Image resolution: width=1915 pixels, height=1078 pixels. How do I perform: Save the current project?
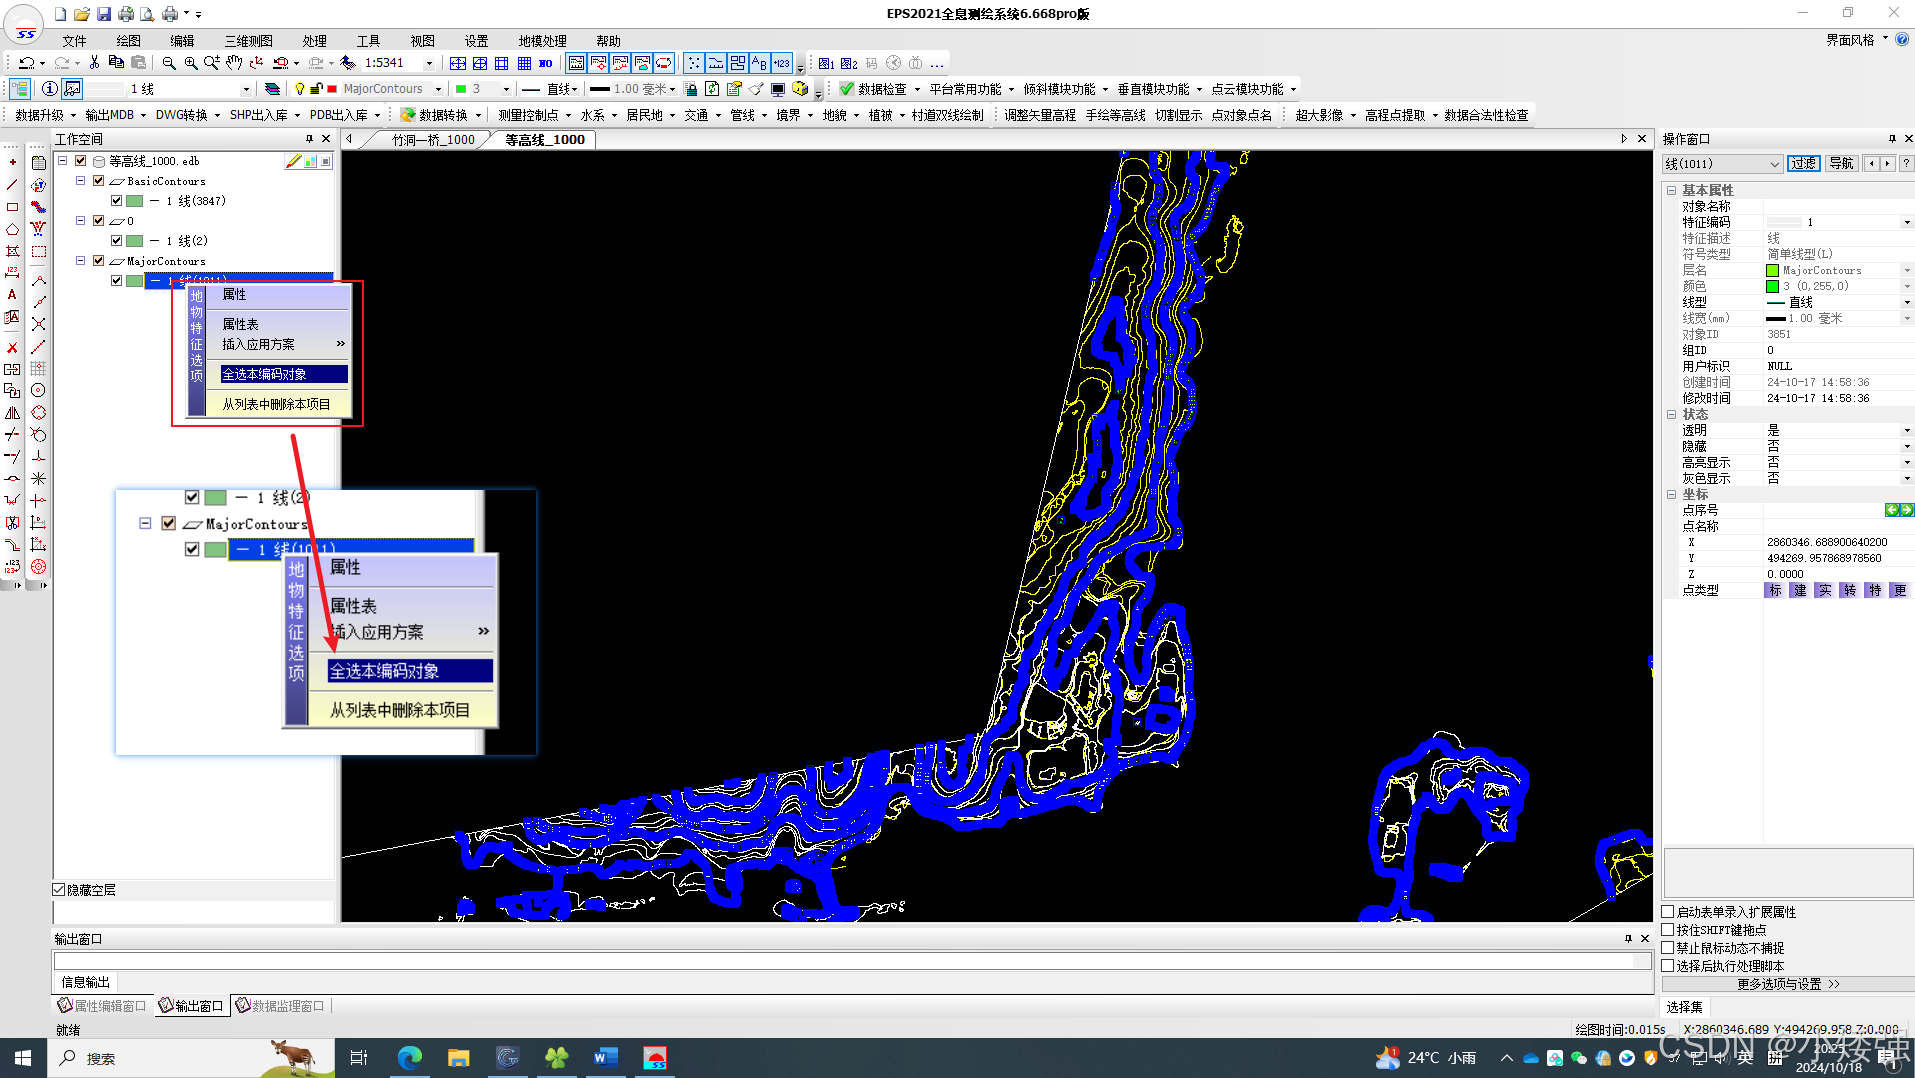(103, 14)
